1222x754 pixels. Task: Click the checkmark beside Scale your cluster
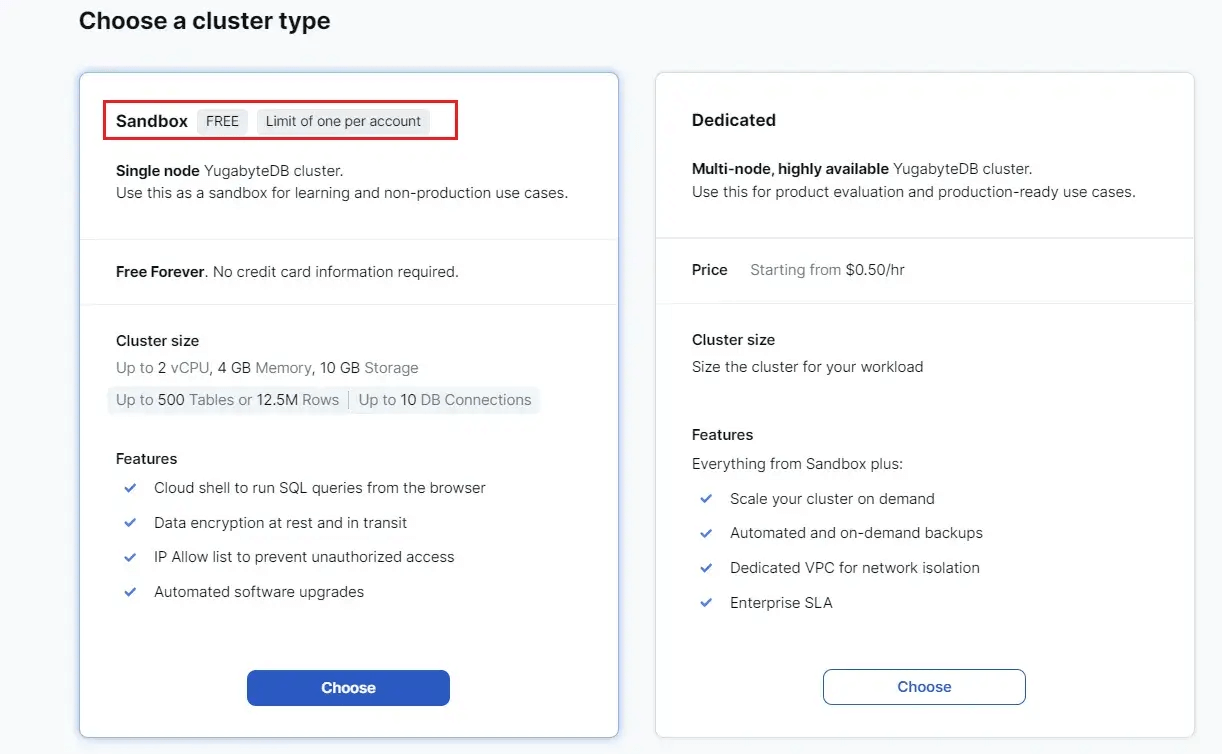pyautogui.click(x=706, y=498)
